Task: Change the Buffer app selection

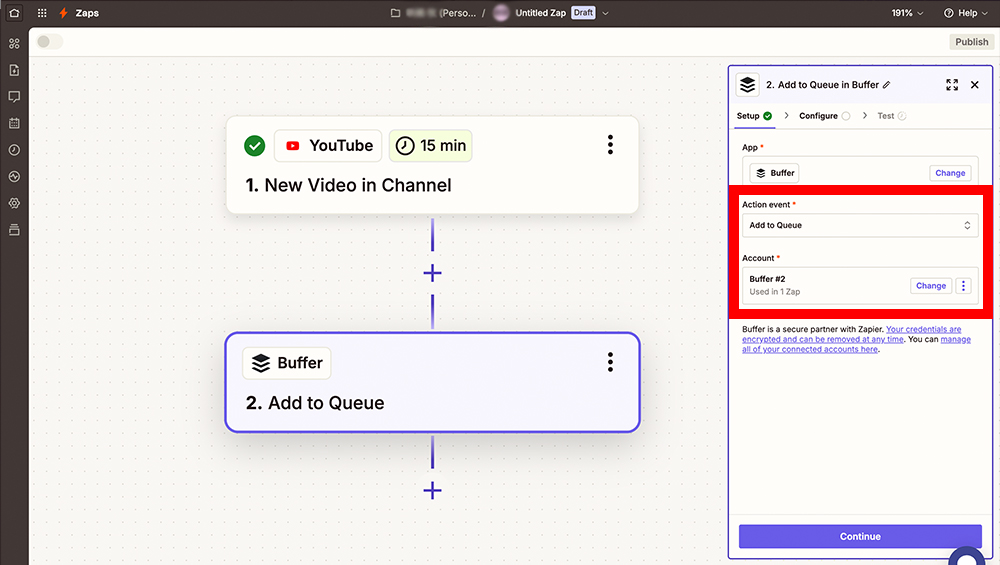Action: [950, 173]
